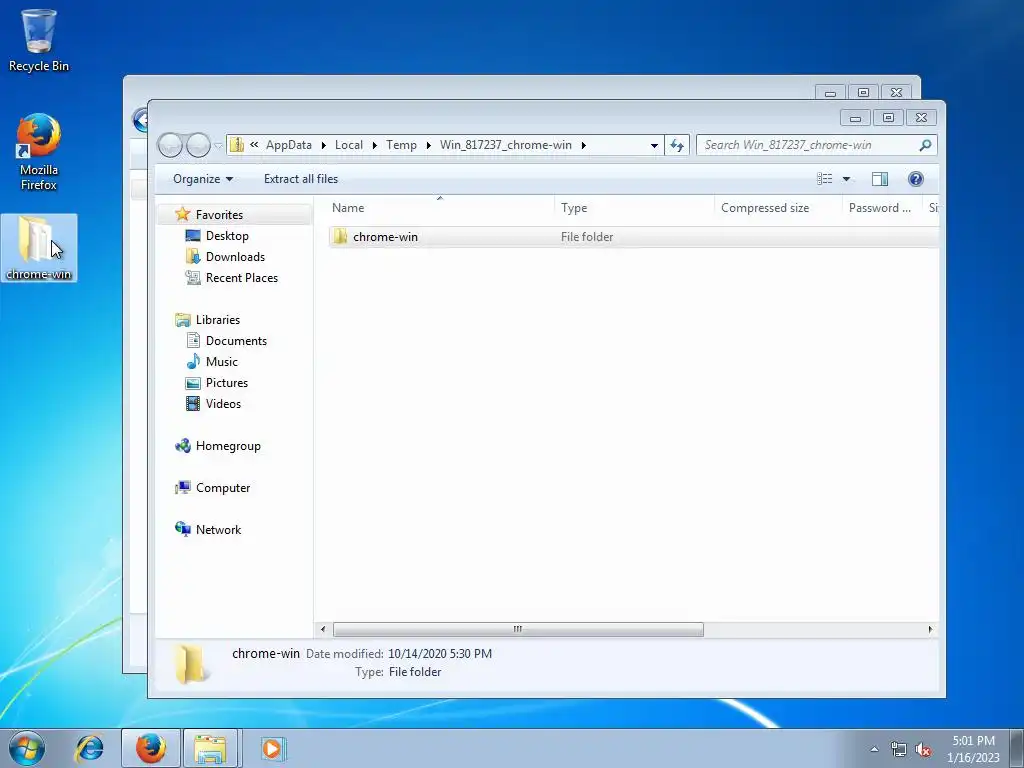The image size is (1024, 768).
Task: Click the Forward navigation button in Explorer
Action: (x=198, y=145)
